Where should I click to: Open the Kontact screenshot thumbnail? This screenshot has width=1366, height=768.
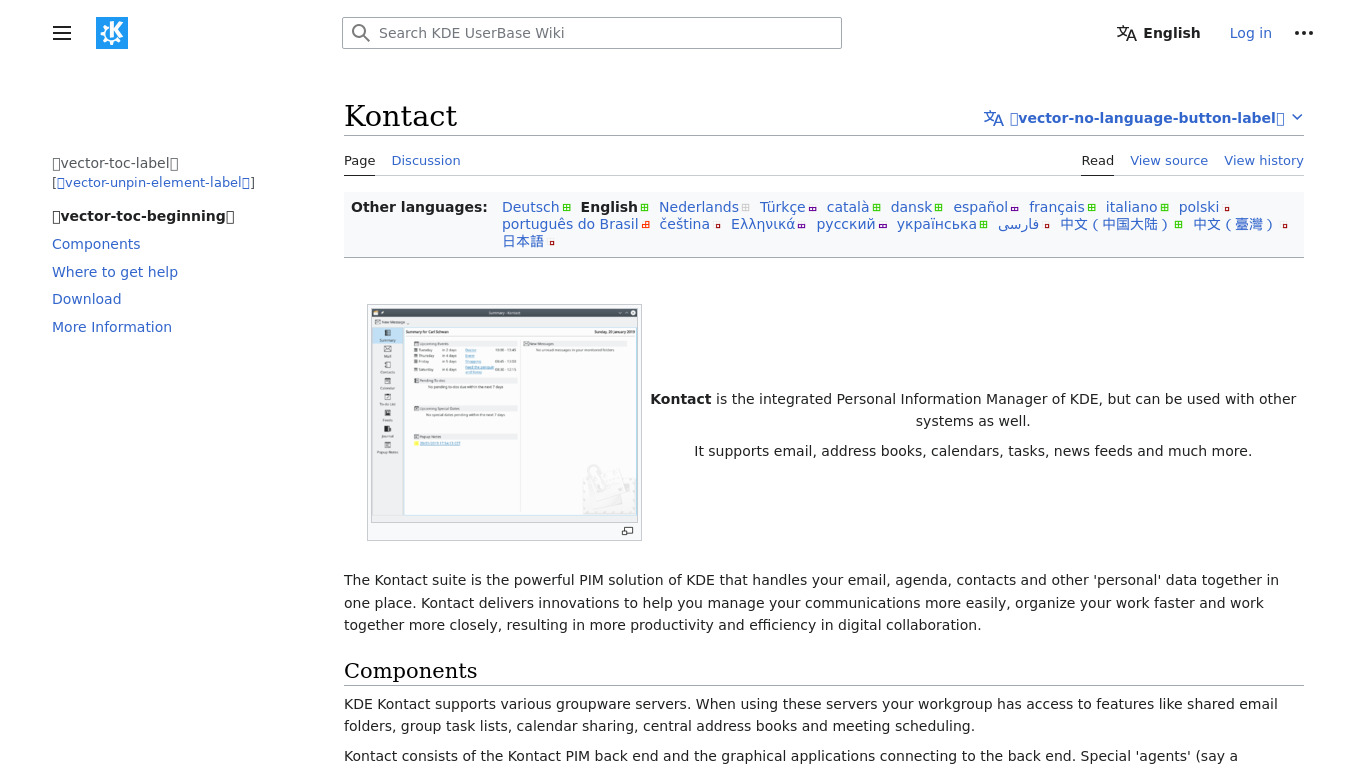pyautogui.click(x=504, y=414)
